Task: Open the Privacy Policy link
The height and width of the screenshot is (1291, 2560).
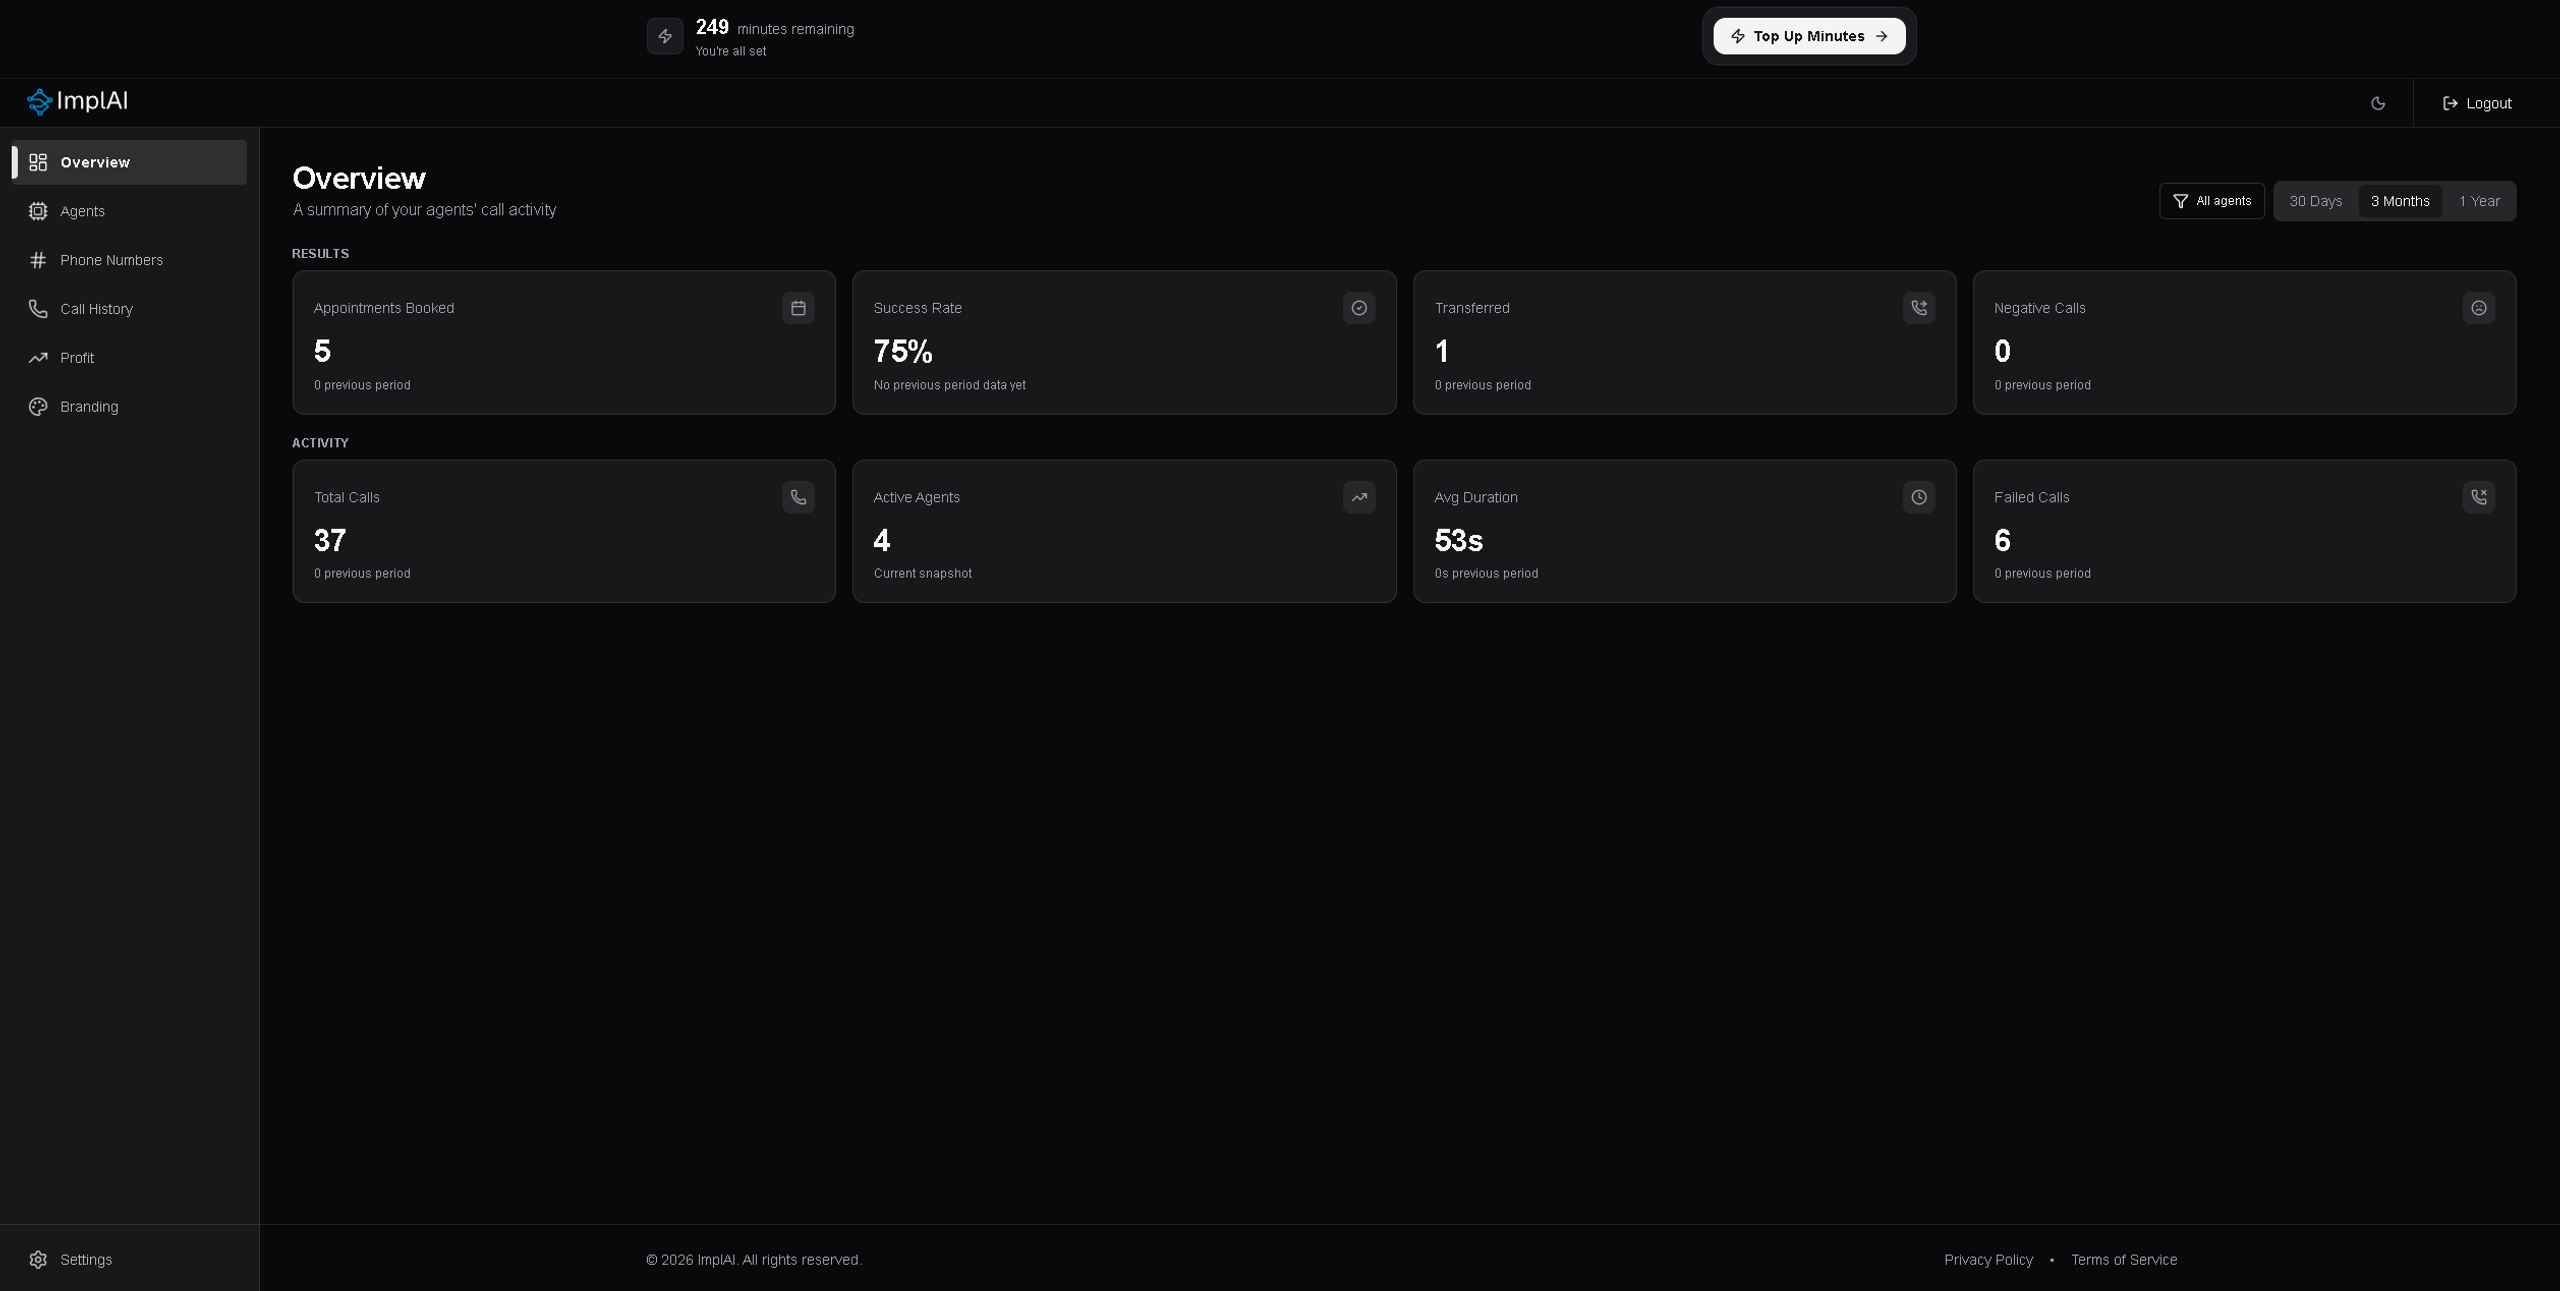Action: pyautogui.click(x=1988, y=1260)
